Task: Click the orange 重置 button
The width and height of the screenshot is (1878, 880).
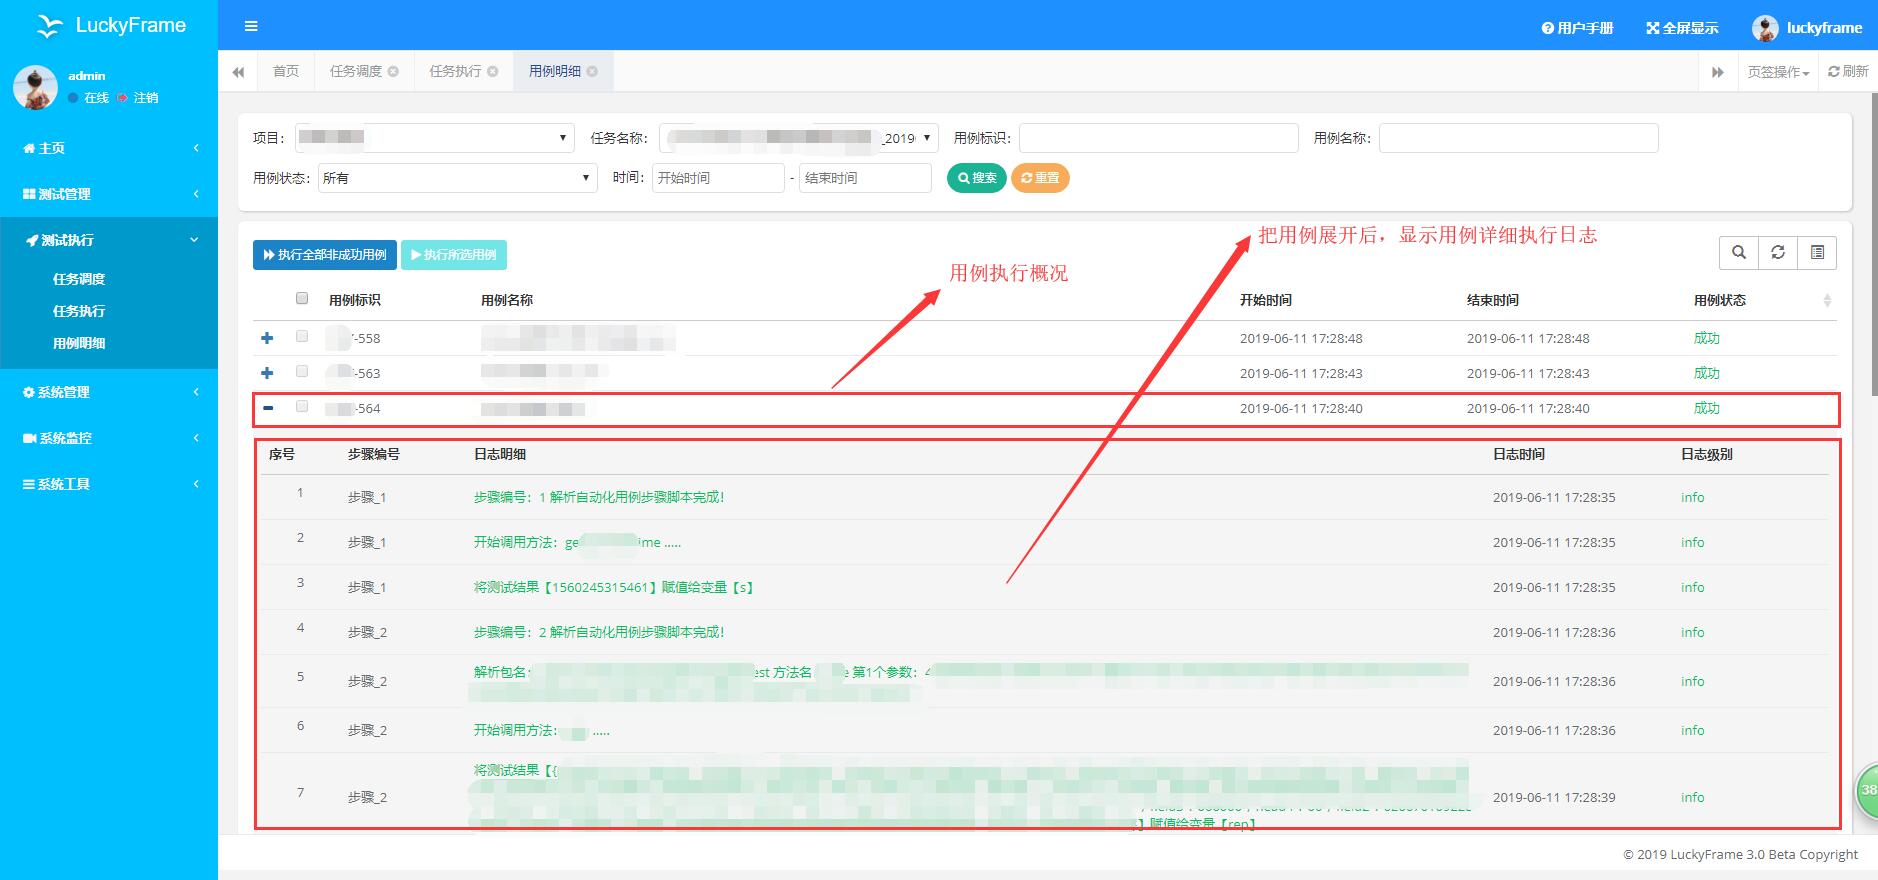Action: pyautogui.click(x=1040, y=178)
